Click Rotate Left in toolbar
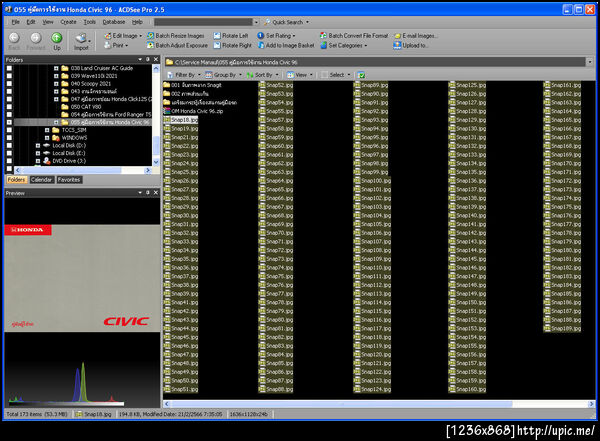 click(x=233, y=35)
